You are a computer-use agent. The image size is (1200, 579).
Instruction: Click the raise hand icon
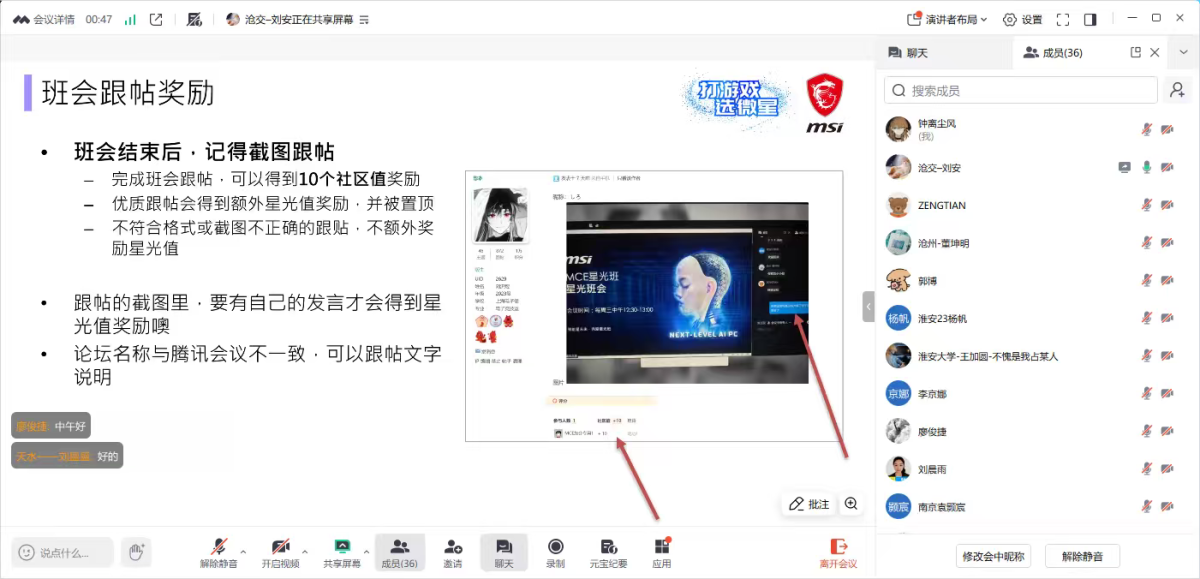[136, 552]
